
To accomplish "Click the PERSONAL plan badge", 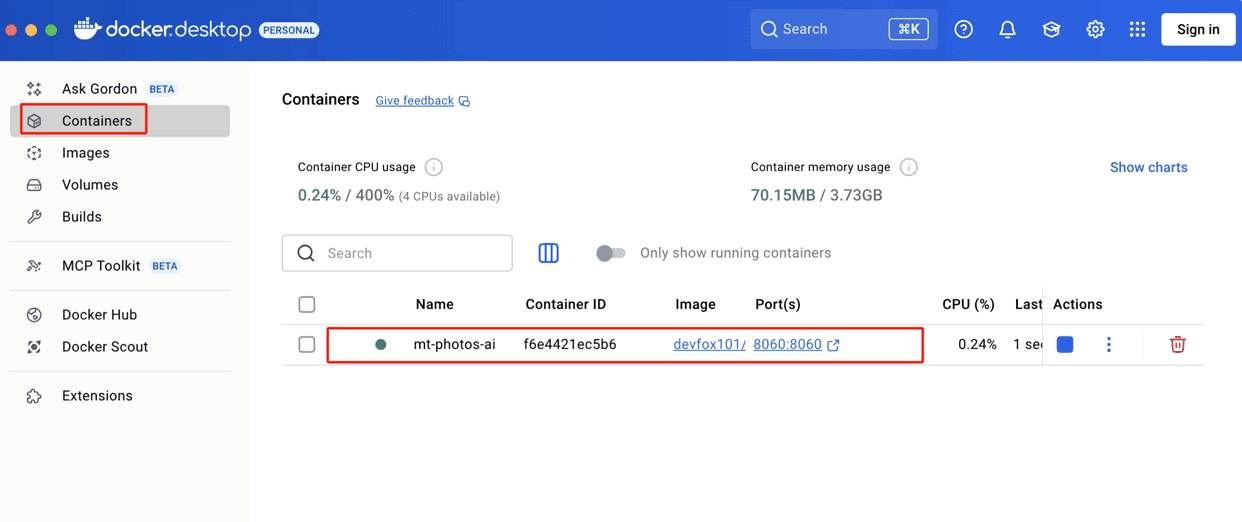I will coord(289,30).
